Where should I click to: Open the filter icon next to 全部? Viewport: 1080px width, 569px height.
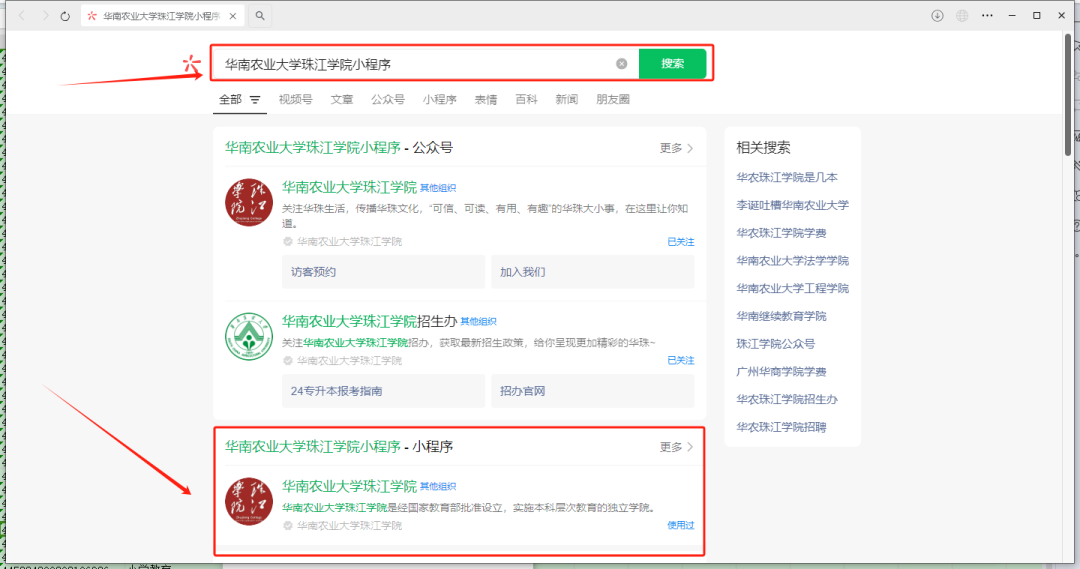(255, 100)
